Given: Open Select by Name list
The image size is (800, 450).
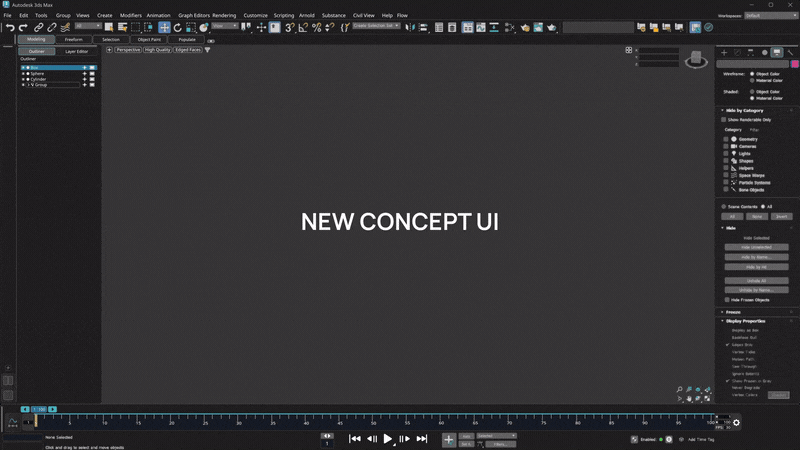Looking at the screenshot, I should tap(122, 28).
